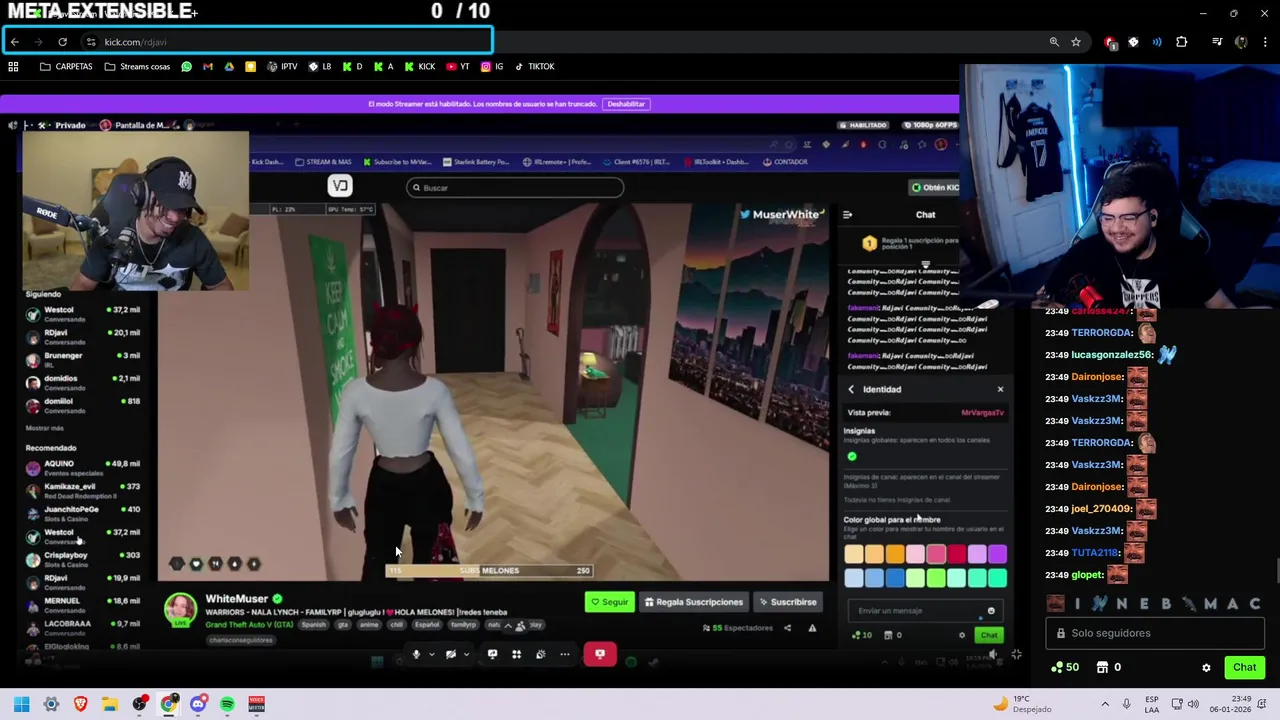
Task: Click the exit fullscreen icon near video corner
Action: coord(1016,654)
